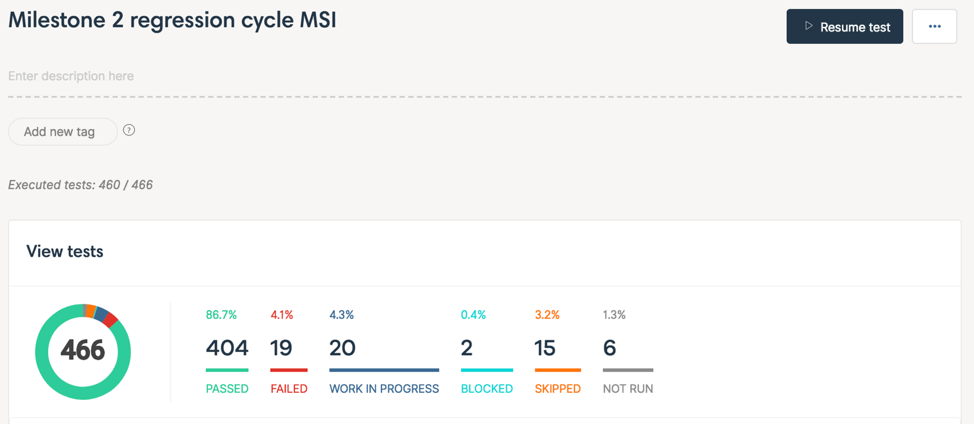Click the blue WORK IN PROGRESS bar
The image size is (974, 424).
click(384, 370)
